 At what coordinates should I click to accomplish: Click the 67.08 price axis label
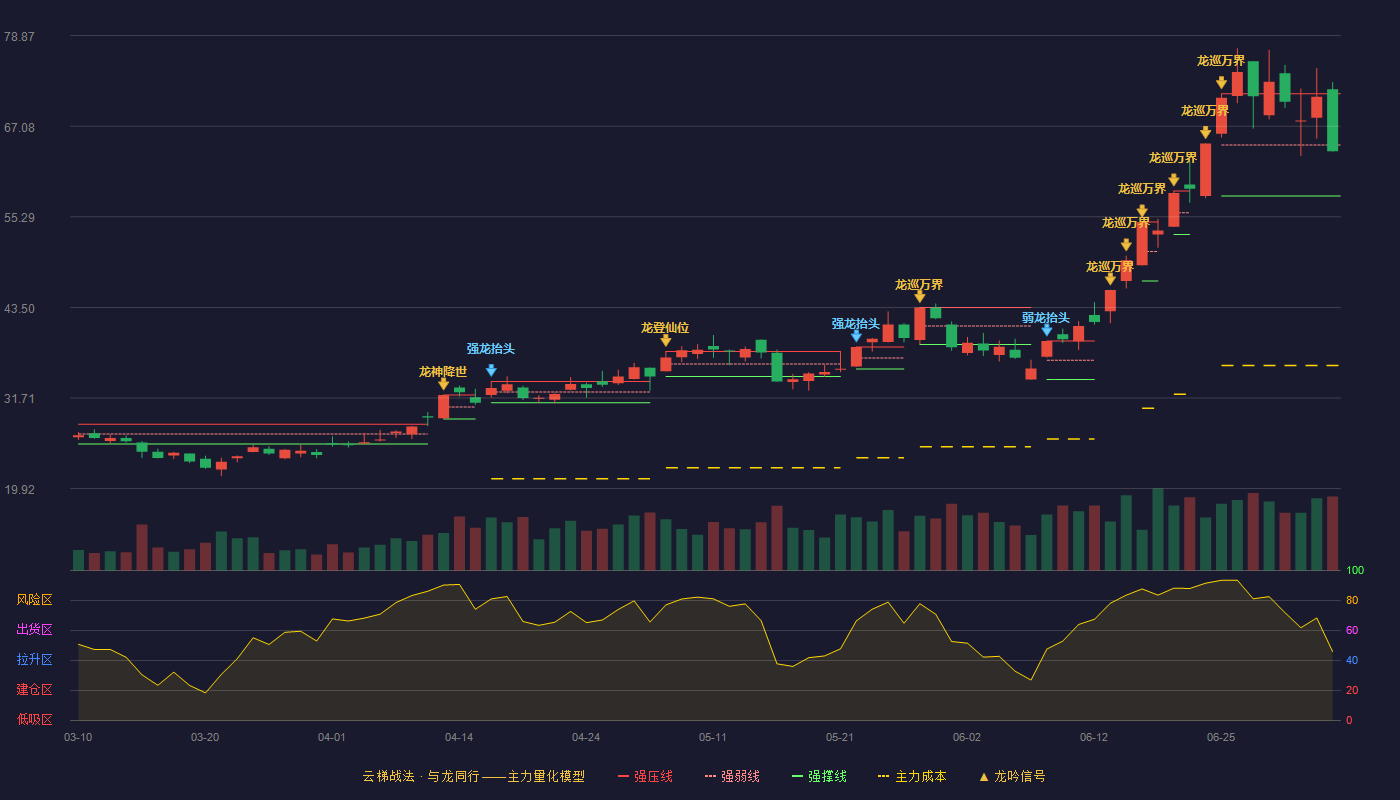(x=19, y=127)
